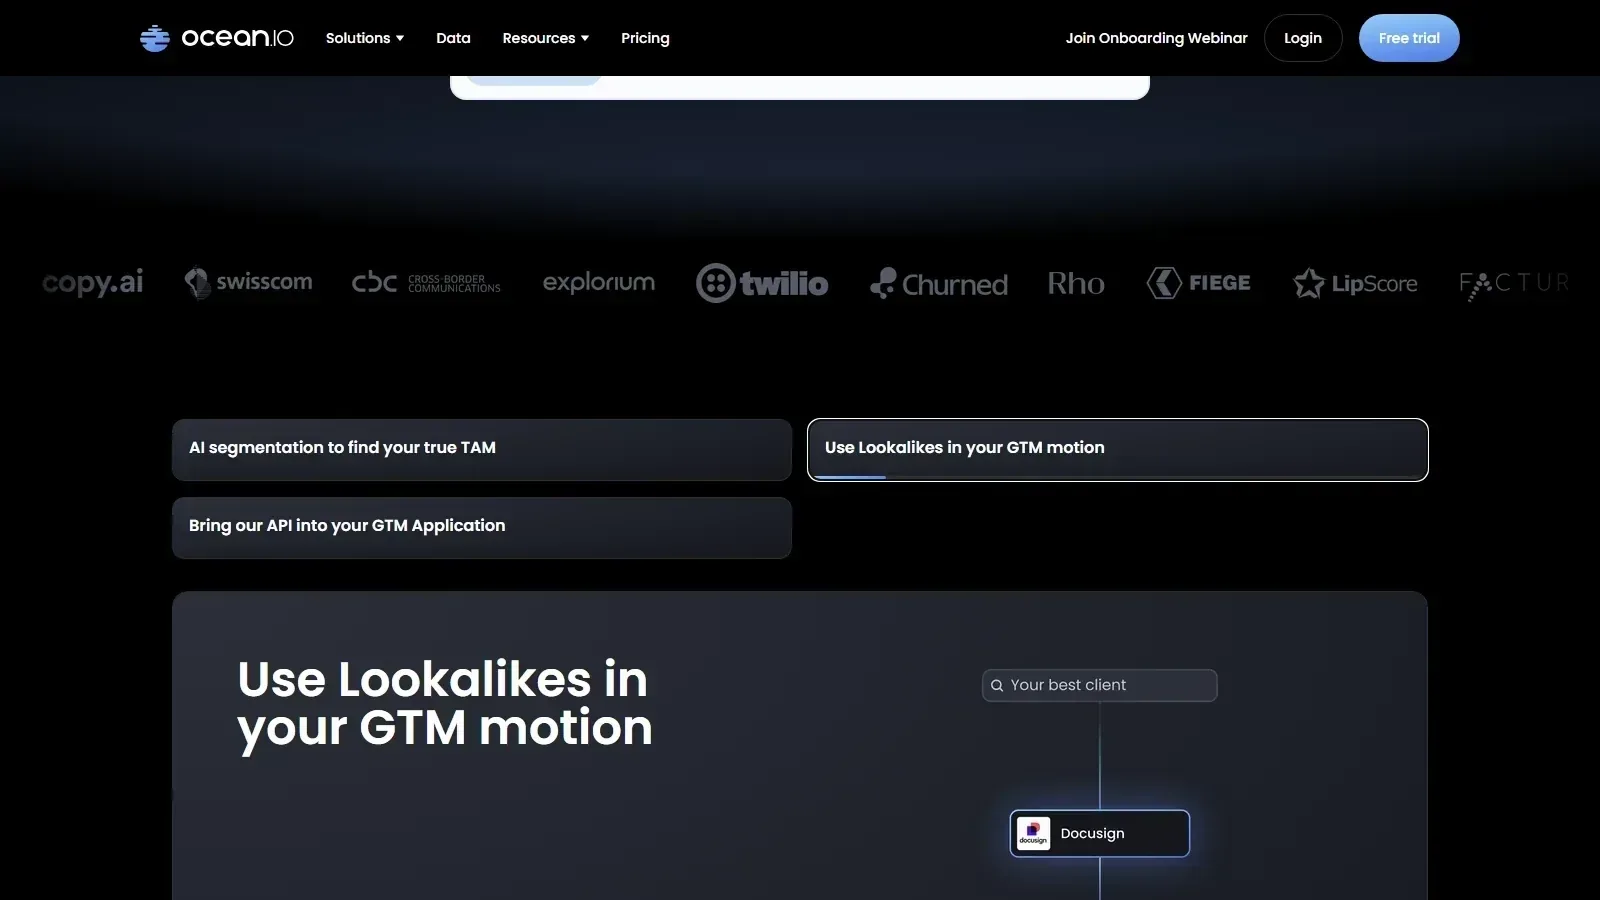This screenshot has width=1600, height=900.
Task: Click the FIEGE logo
Action: click(x=1198, y=283)
